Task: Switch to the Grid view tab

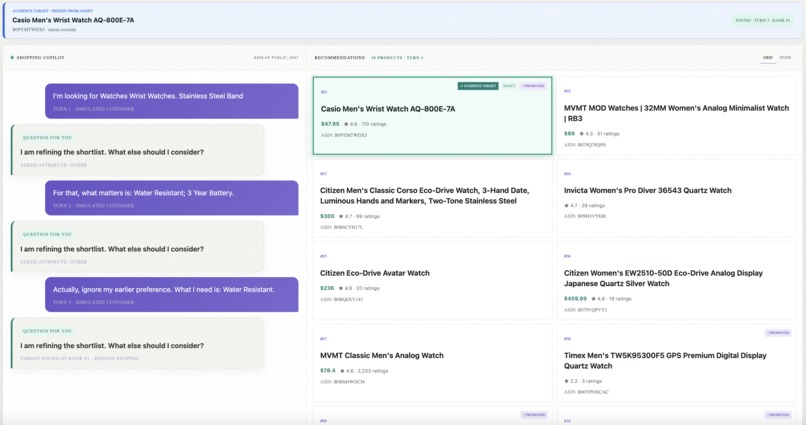Action: [x=767, y=58]
